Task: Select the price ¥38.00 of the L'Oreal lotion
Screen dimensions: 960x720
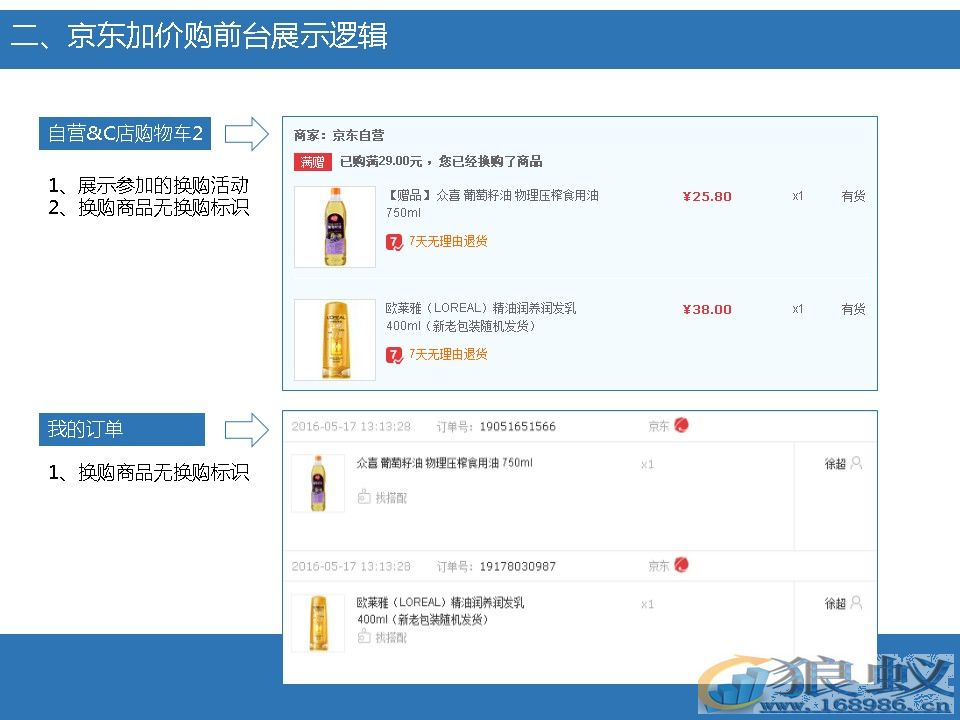Action: click(707, 310)
